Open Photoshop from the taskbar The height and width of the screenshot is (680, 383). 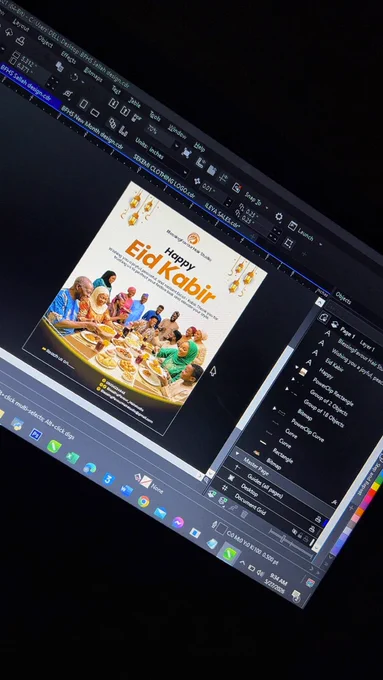(x=36, y=434)
